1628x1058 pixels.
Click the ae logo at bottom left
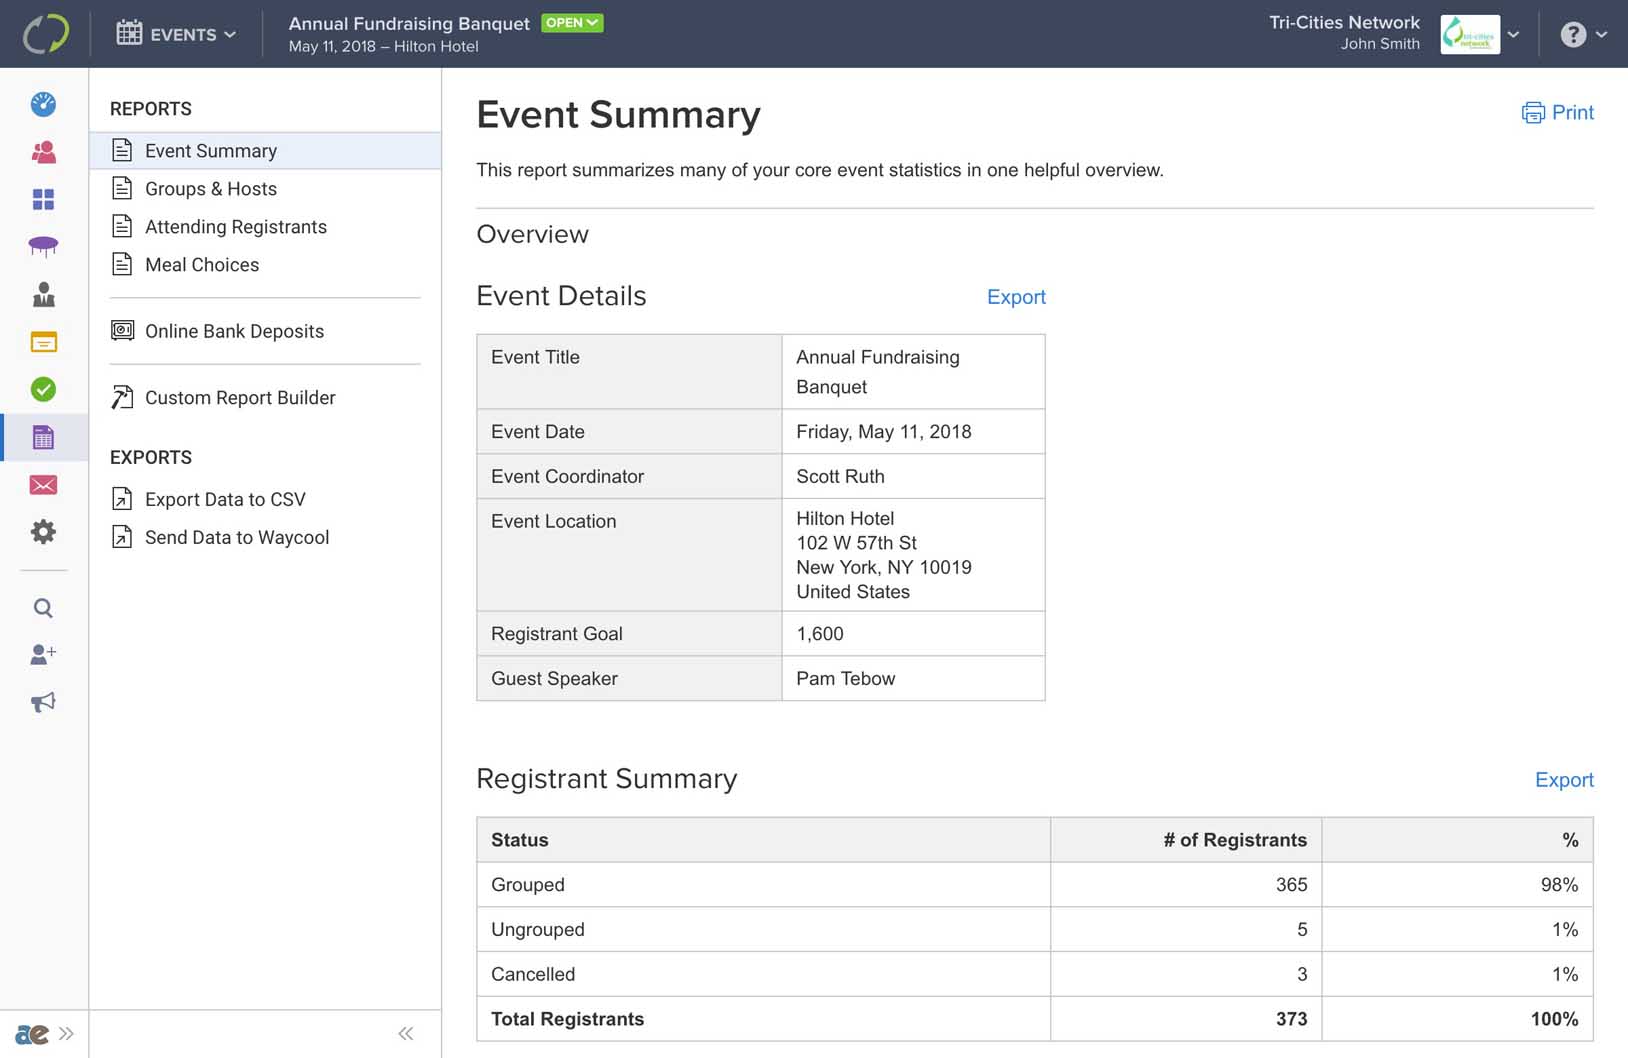[x=32, y=1034]
